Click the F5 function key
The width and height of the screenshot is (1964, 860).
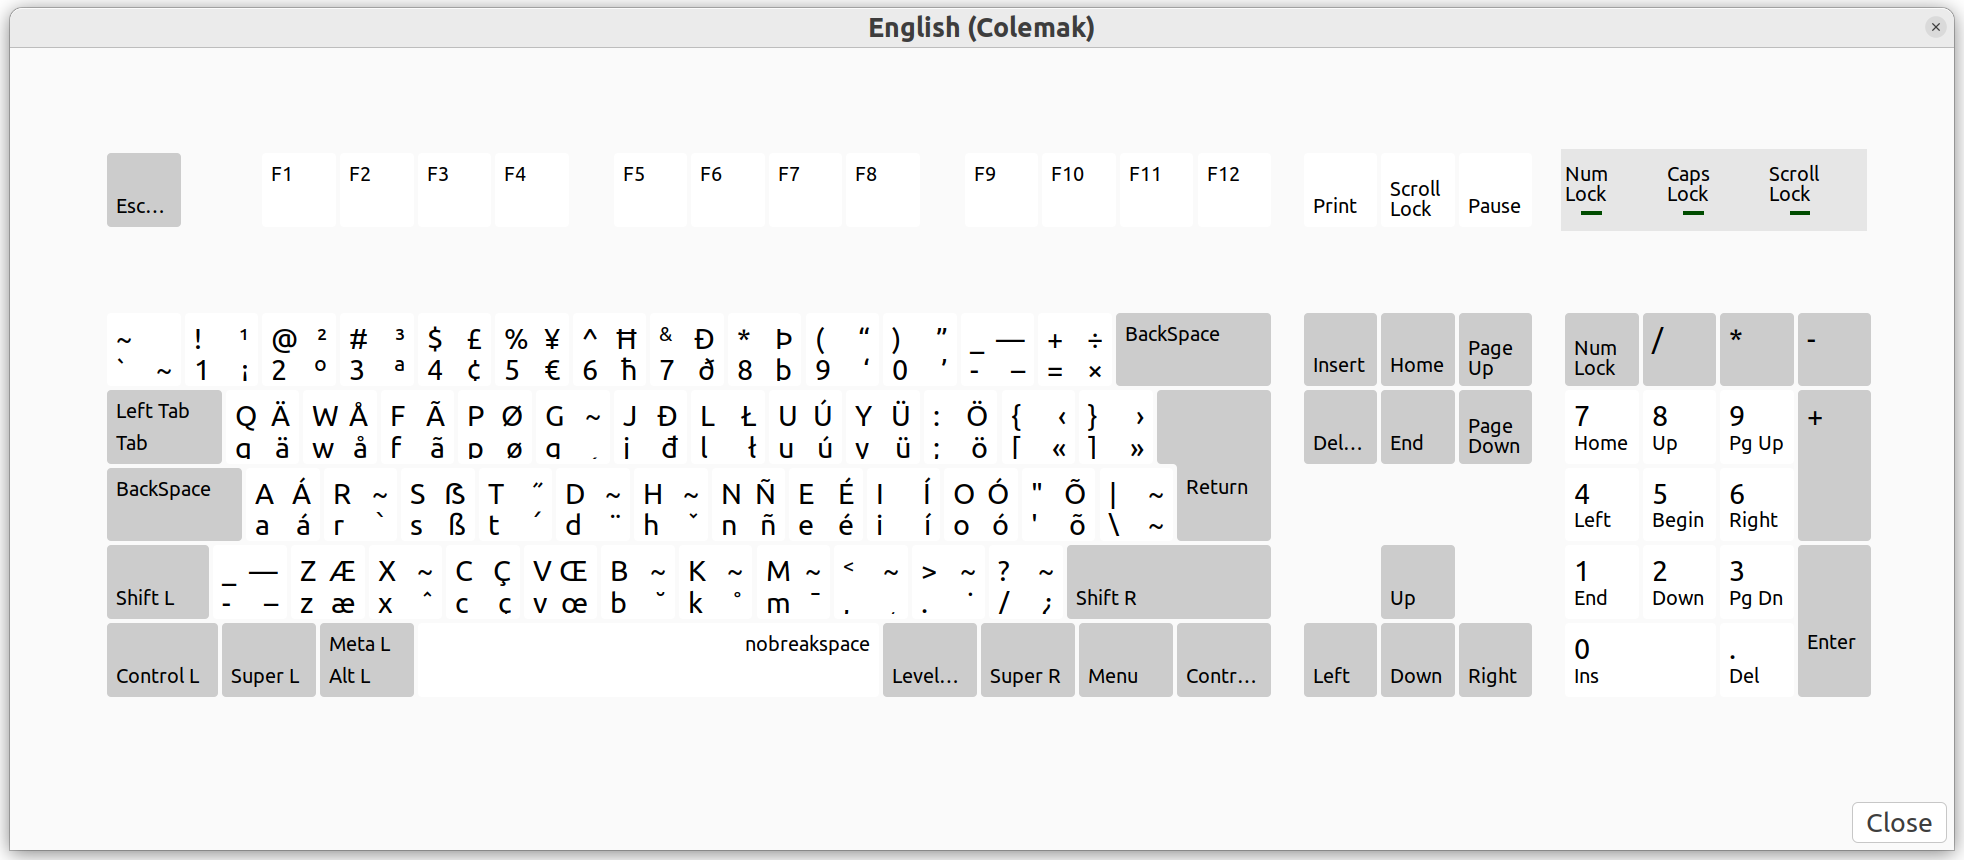(x=651, y=190)
